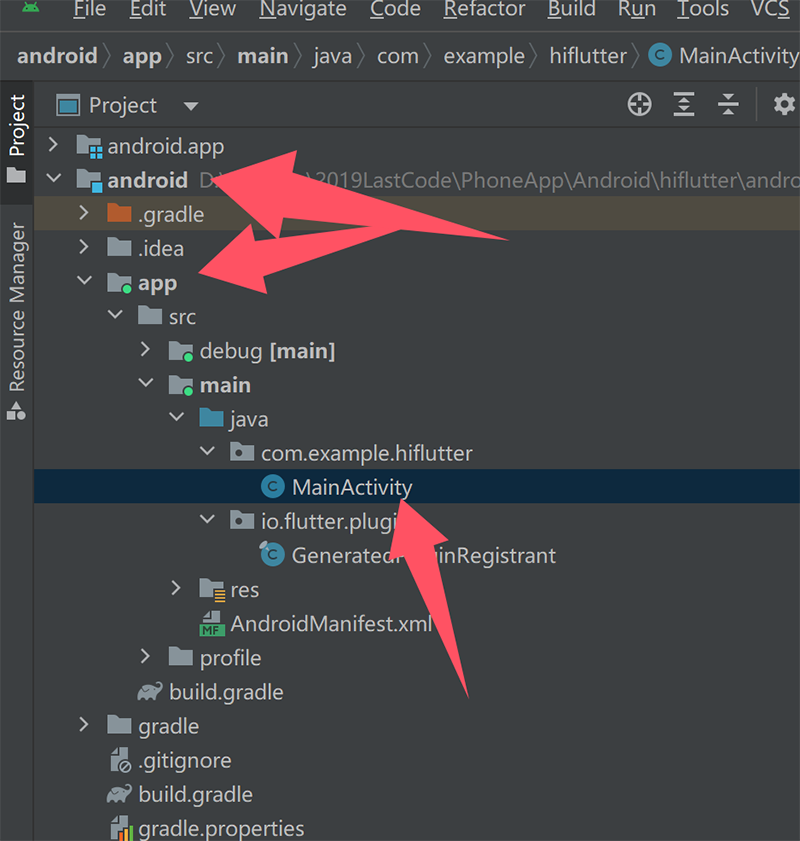Collapse the main source set folder
This screenshot has height=841, width=800.
(x=146, y=382)
